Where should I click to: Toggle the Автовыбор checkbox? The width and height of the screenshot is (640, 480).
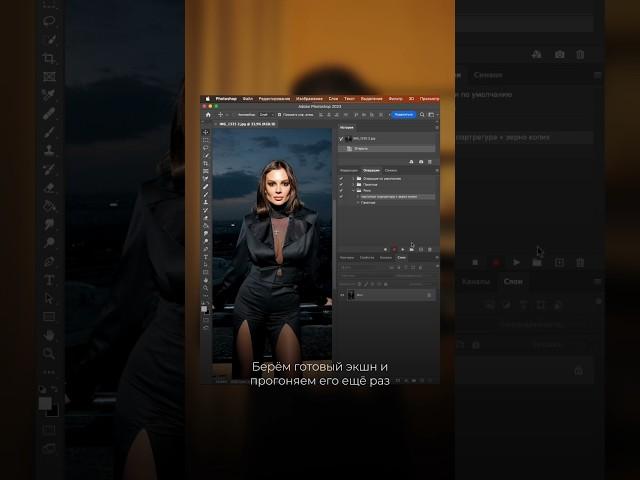tap(234, 115)
